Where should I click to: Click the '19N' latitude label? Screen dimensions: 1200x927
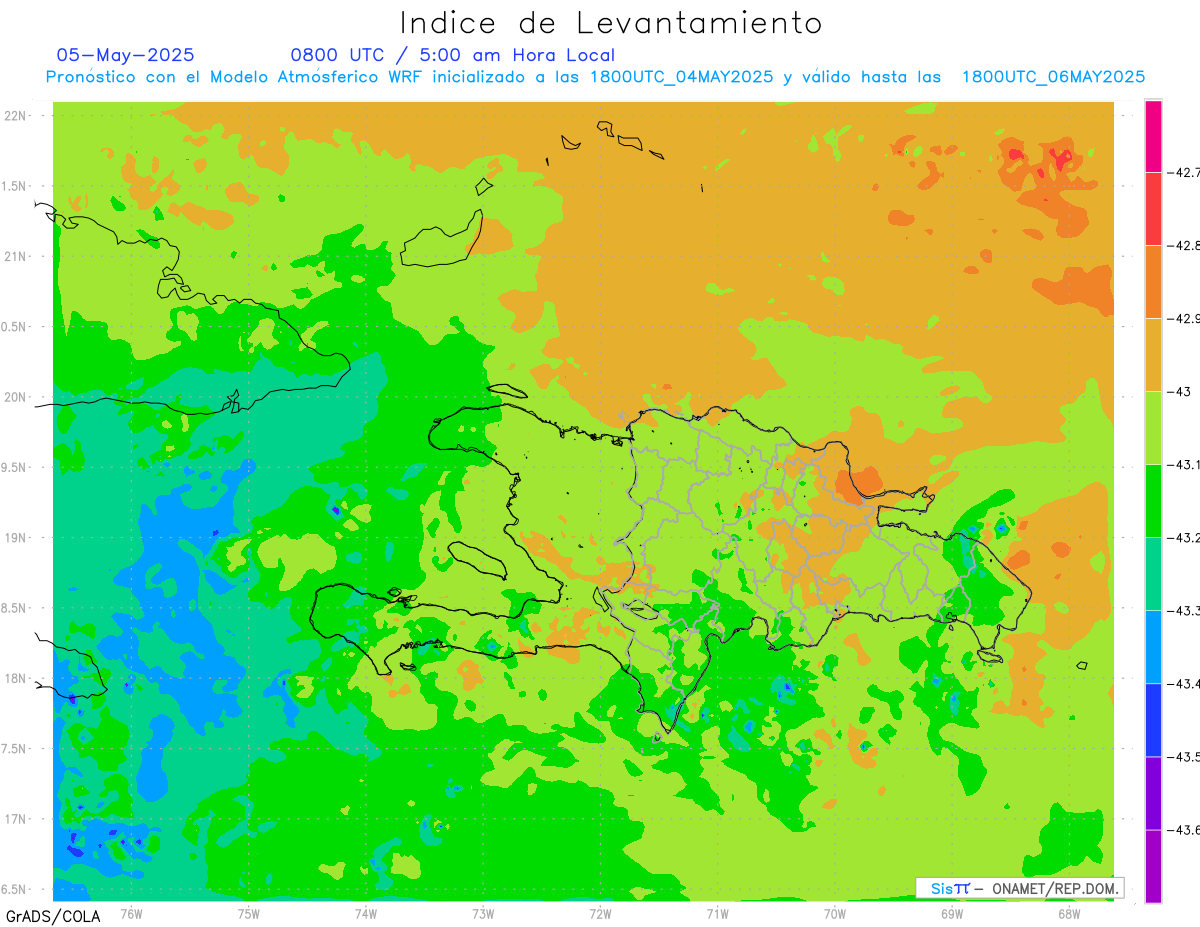15,537
